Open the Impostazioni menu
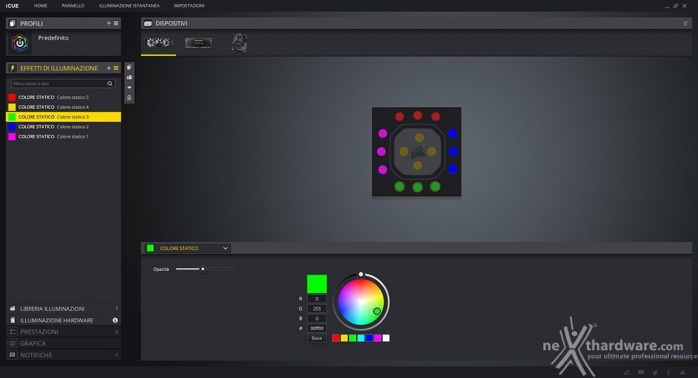Image resolution: width=698 pixels, height=378 pixels. [189, 6]
